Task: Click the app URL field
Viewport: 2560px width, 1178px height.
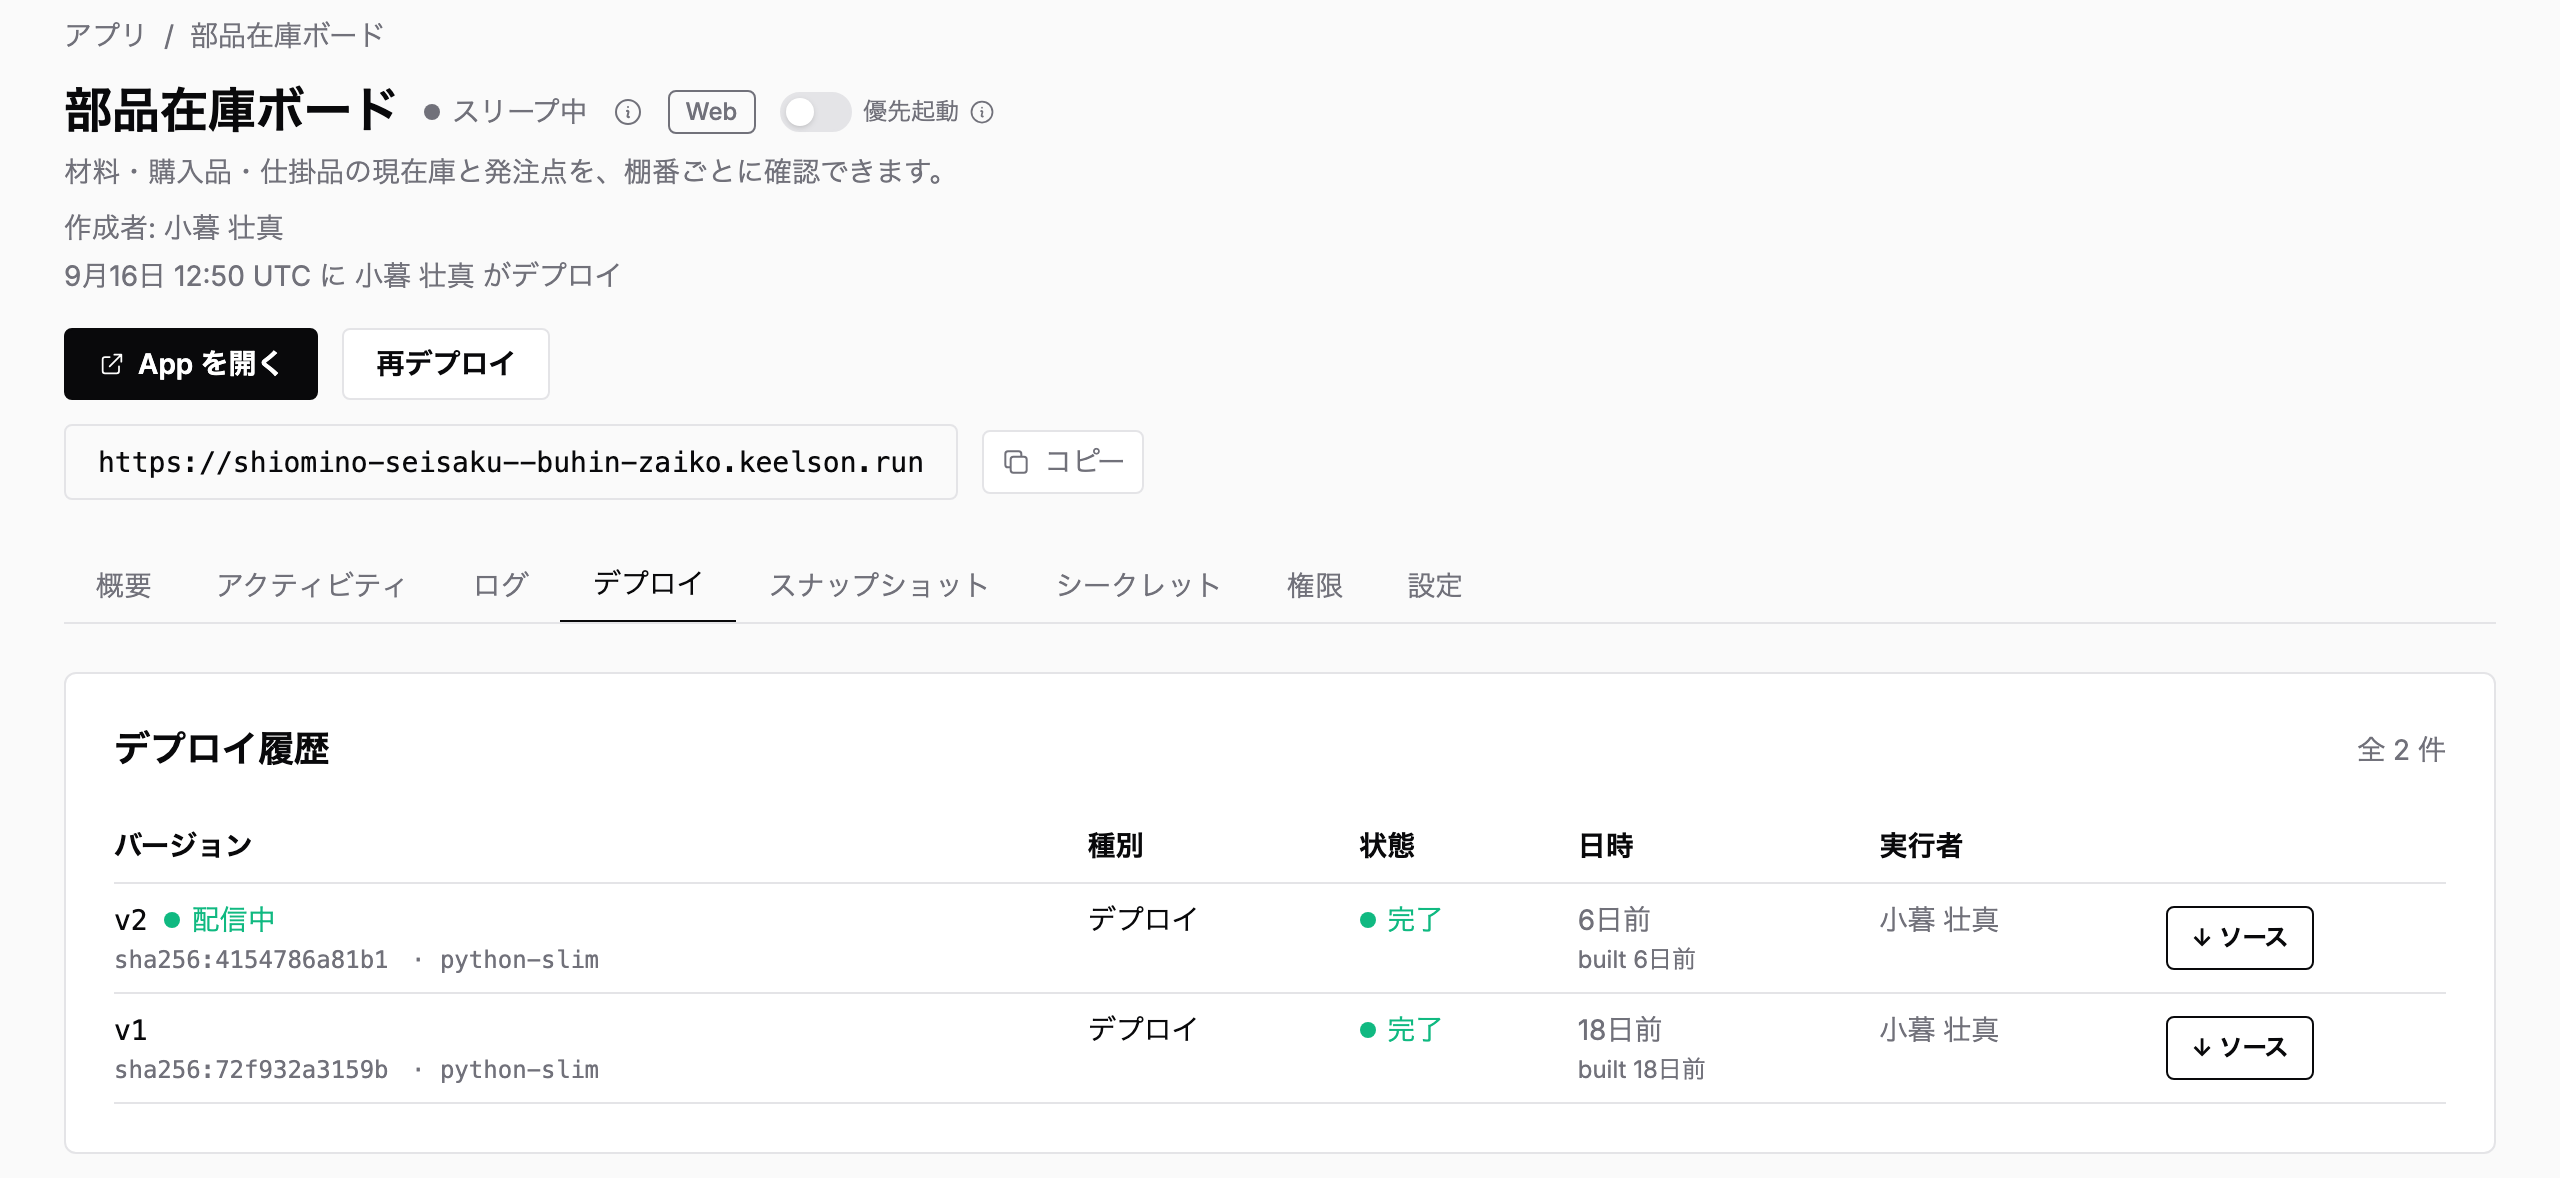Action: coord(511,462)
